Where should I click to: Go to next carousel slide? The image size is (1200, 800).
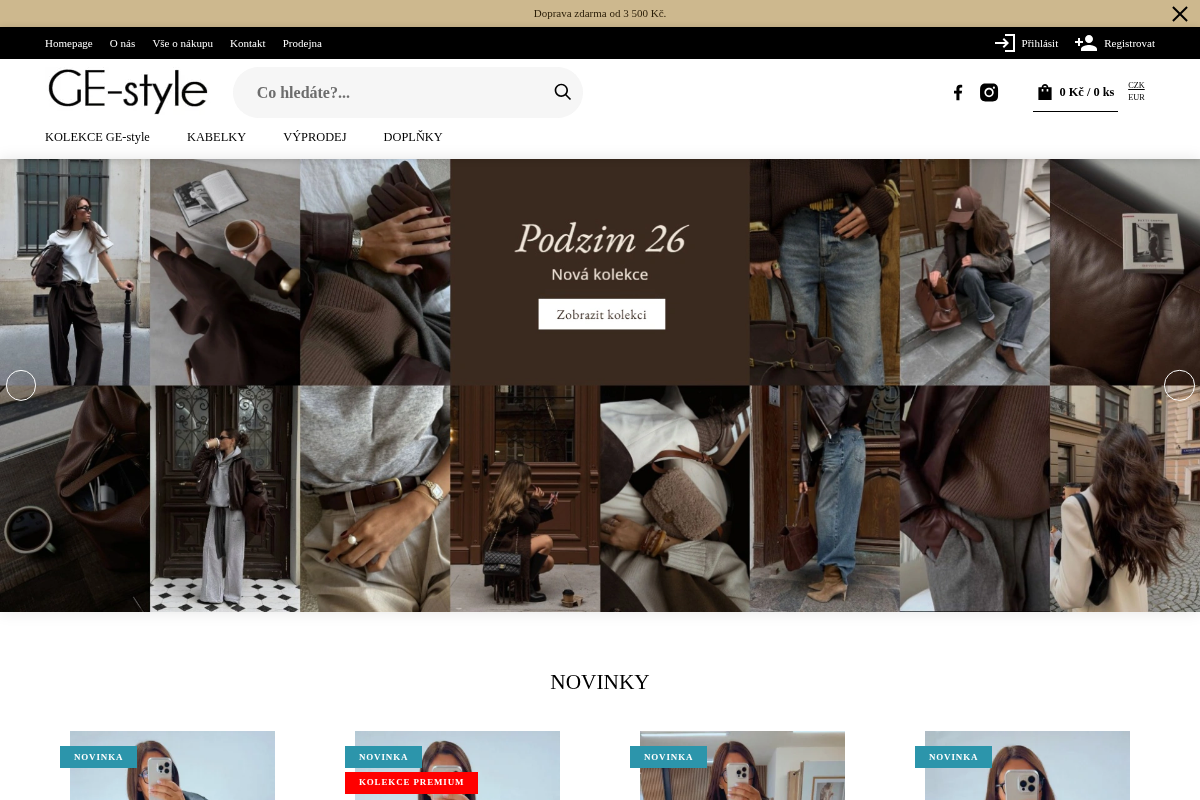[1180, 385]
